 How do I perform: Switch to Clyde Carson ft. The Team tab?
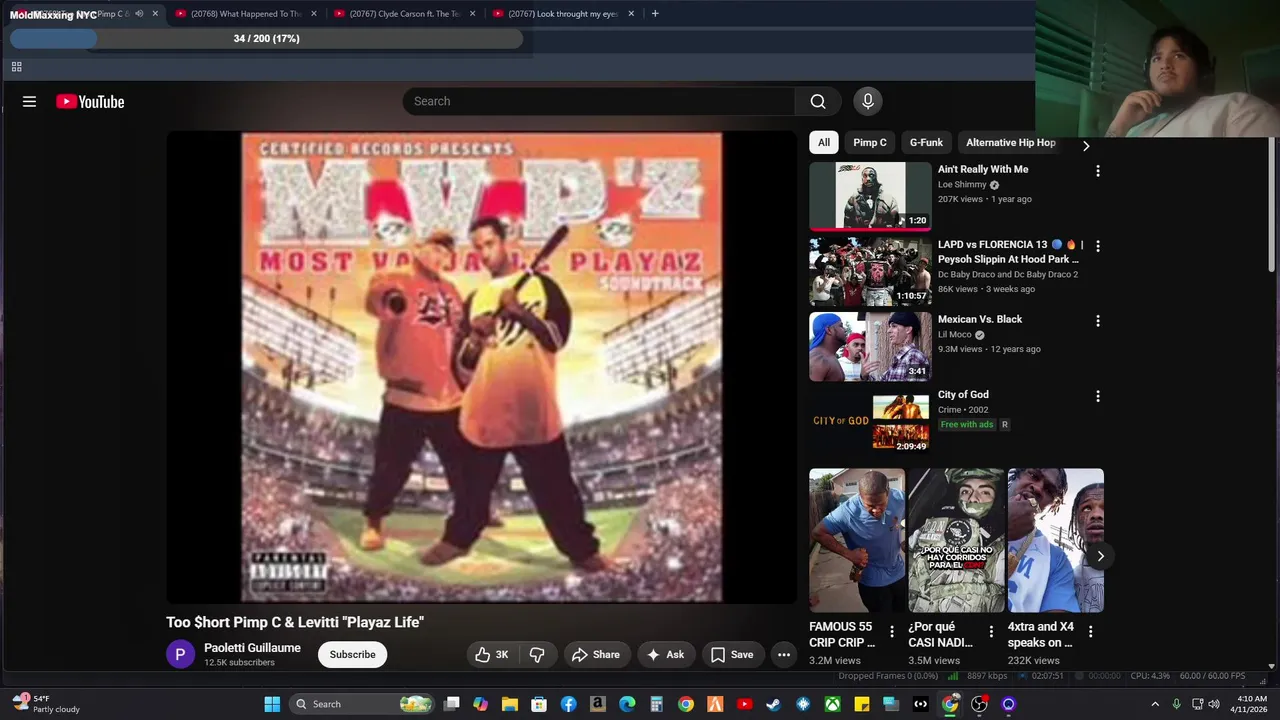coord(405,14)
